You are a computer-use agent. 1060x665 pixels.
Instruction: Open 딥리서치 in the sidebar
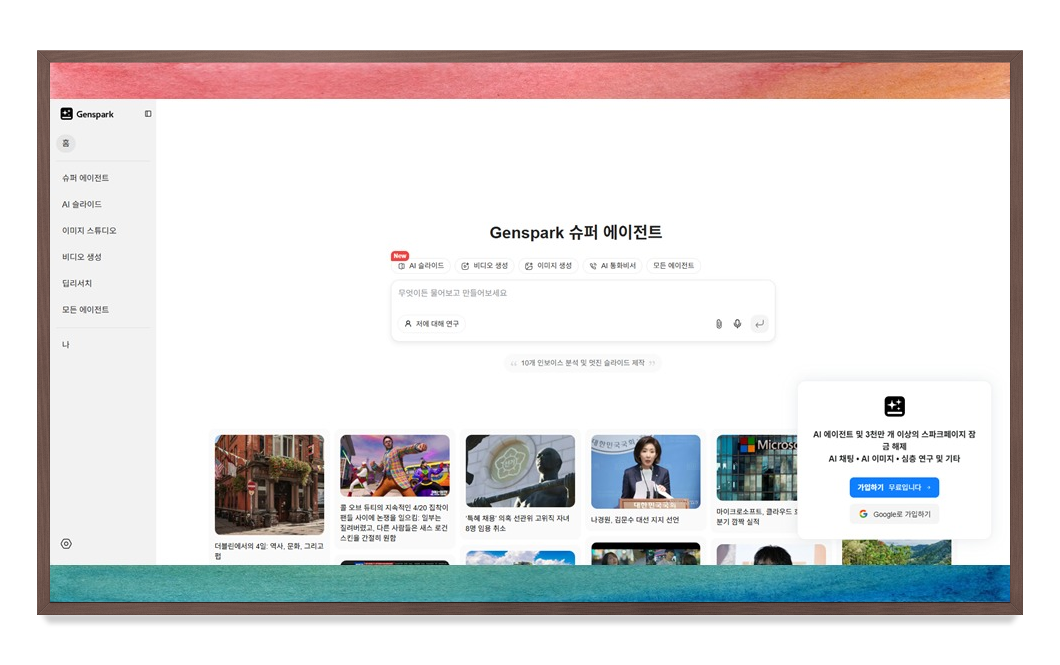[77, 283]
